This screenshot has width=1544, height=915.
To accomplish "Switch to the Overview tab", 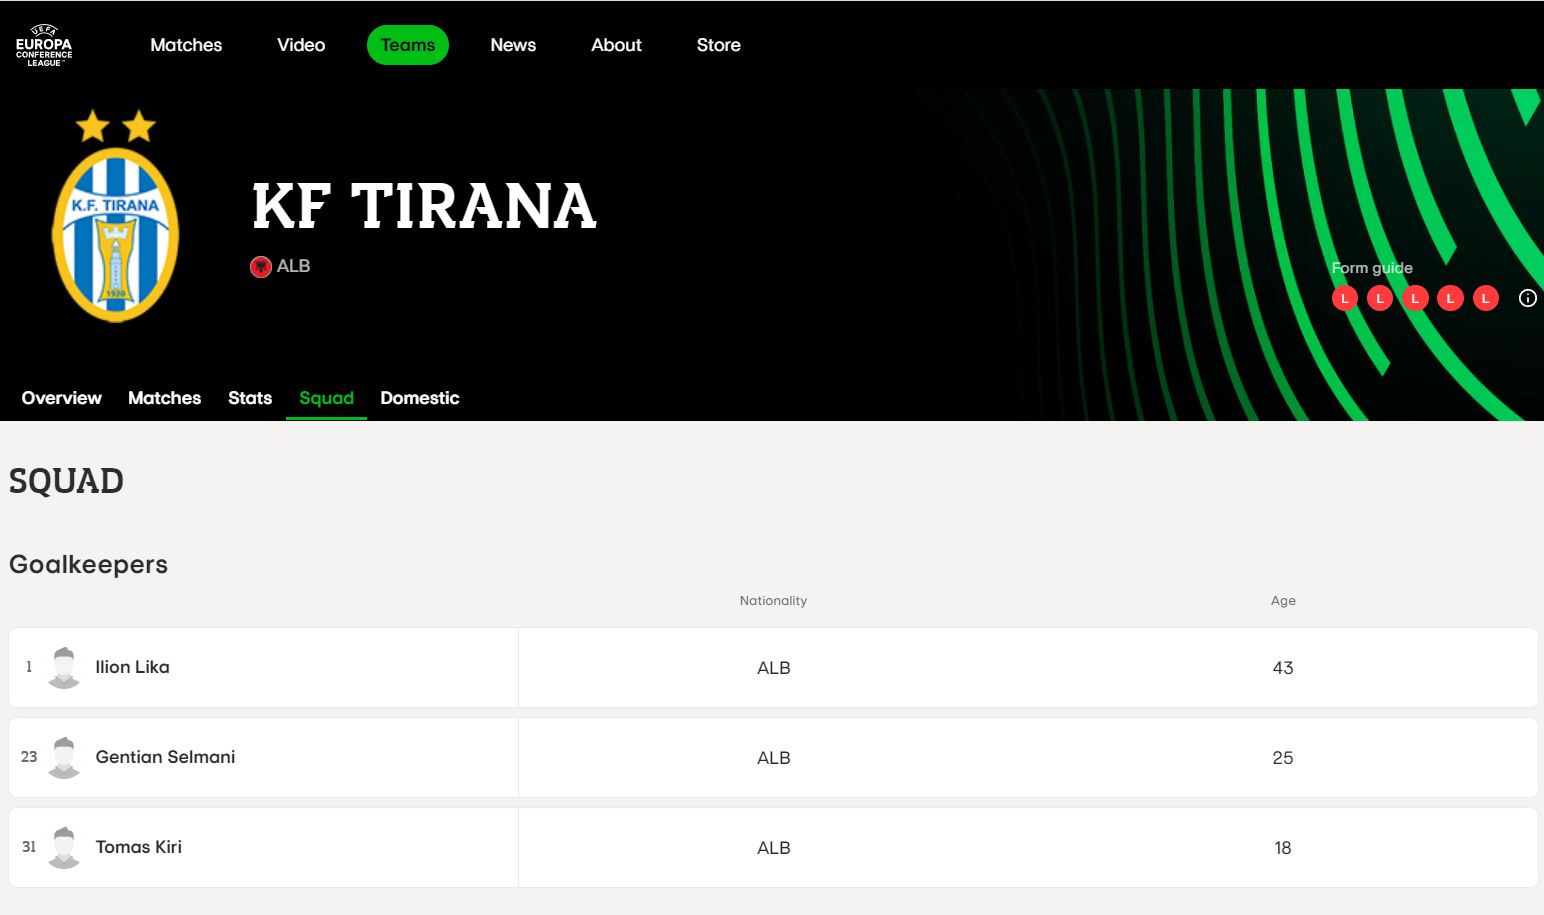I will pyautogui.click(x=62, y=398).
